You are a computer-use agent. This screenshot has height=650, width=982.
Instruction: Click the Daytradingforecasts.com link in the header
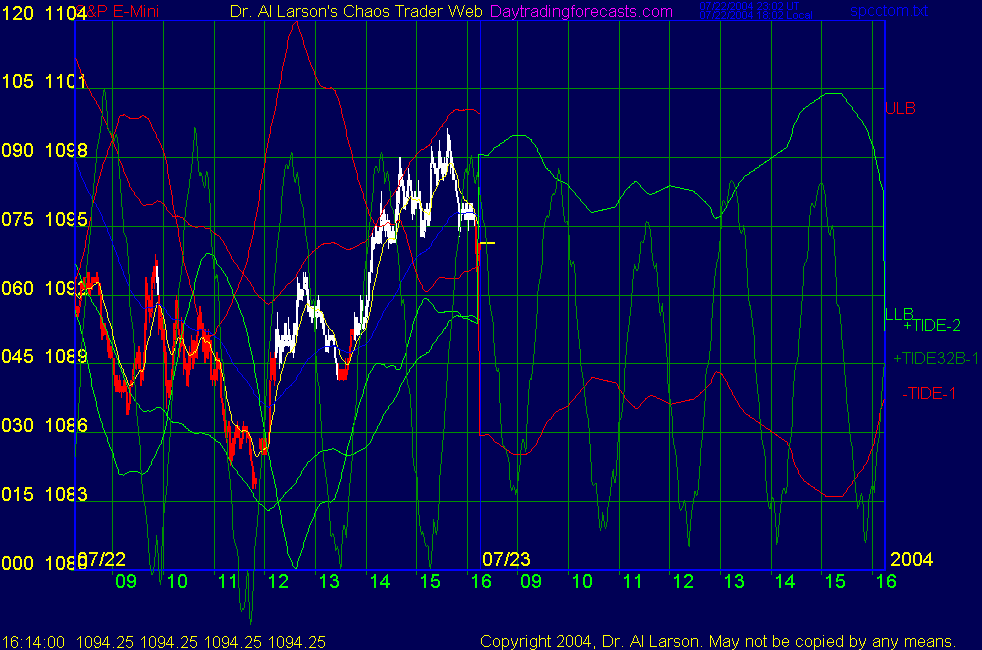click(x=581, y=11)
